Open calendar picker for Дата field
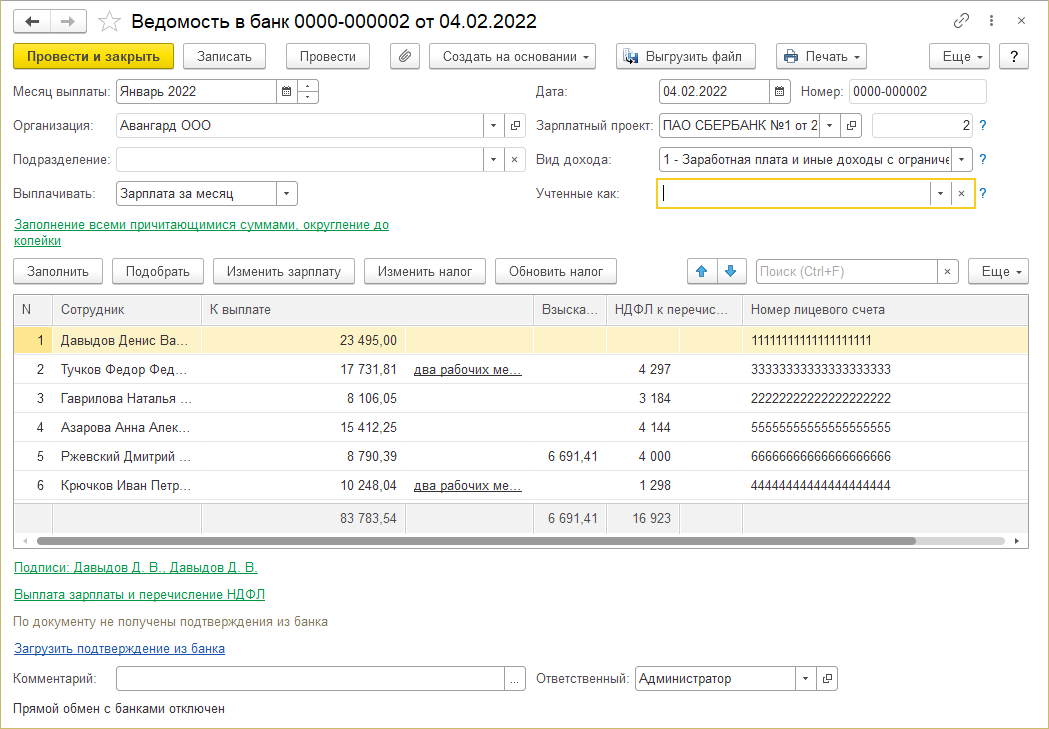 click(779, 92)
